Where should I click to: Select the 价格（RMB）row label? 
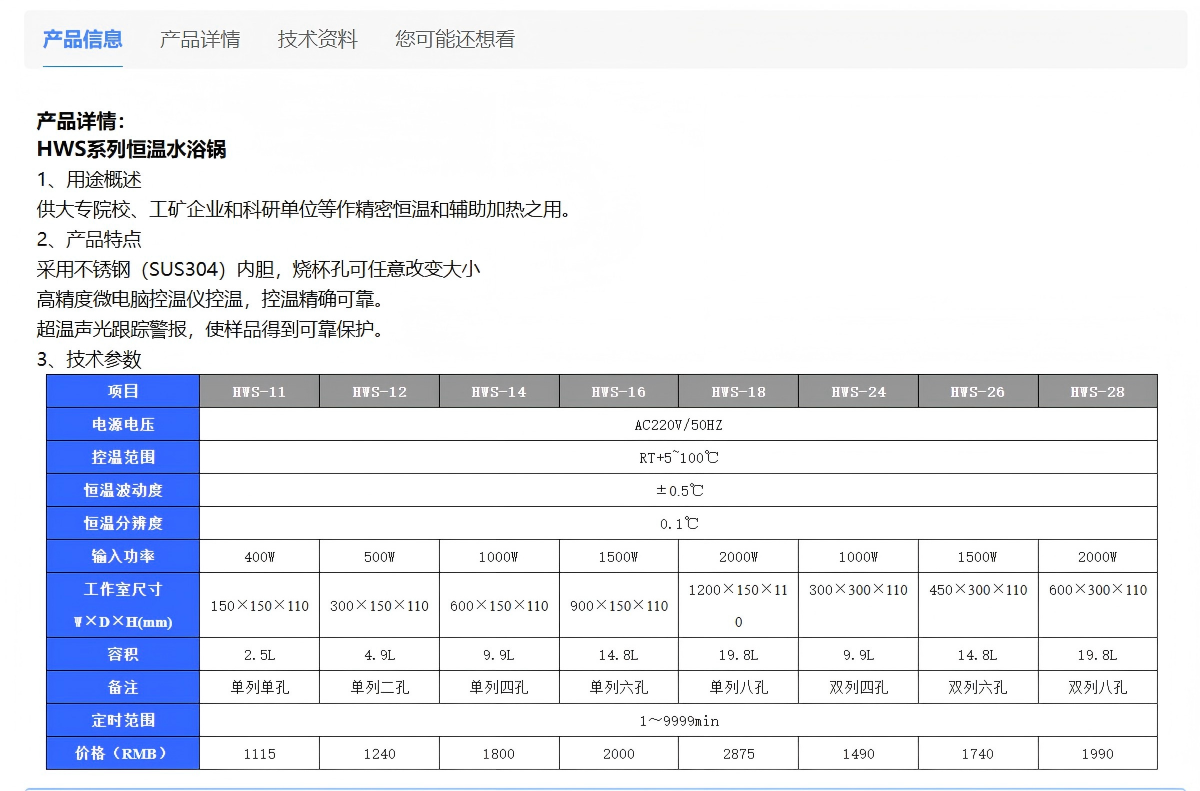pyautogui.click(x=122, y=753)
